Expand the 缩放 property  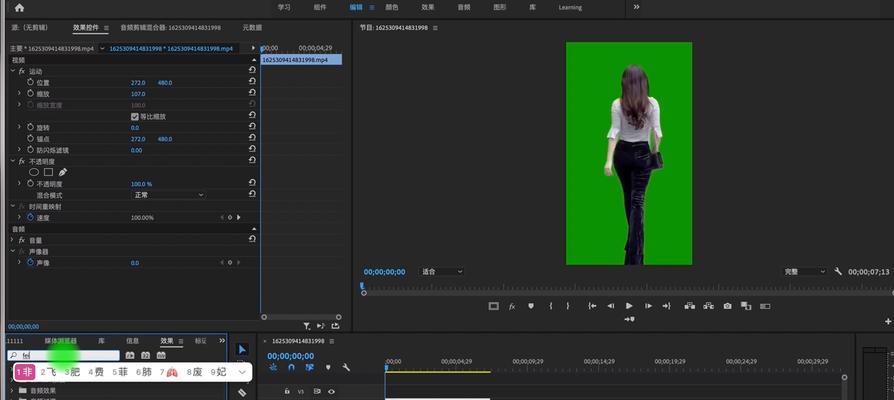pos(19,93)
